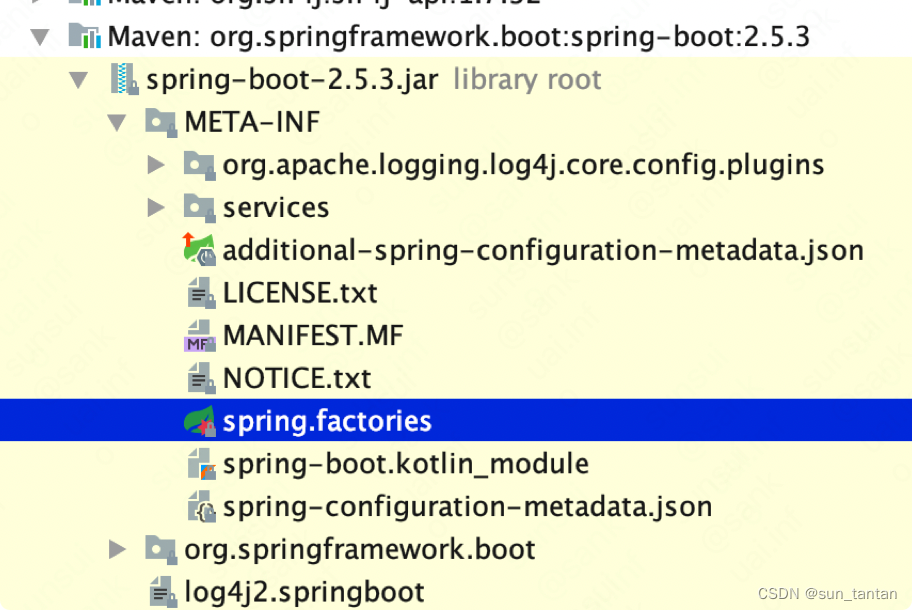Click the jar archive icon of spring-boot-2.5.3.jar
The image size is (912, 610).
tap(123, 79)
